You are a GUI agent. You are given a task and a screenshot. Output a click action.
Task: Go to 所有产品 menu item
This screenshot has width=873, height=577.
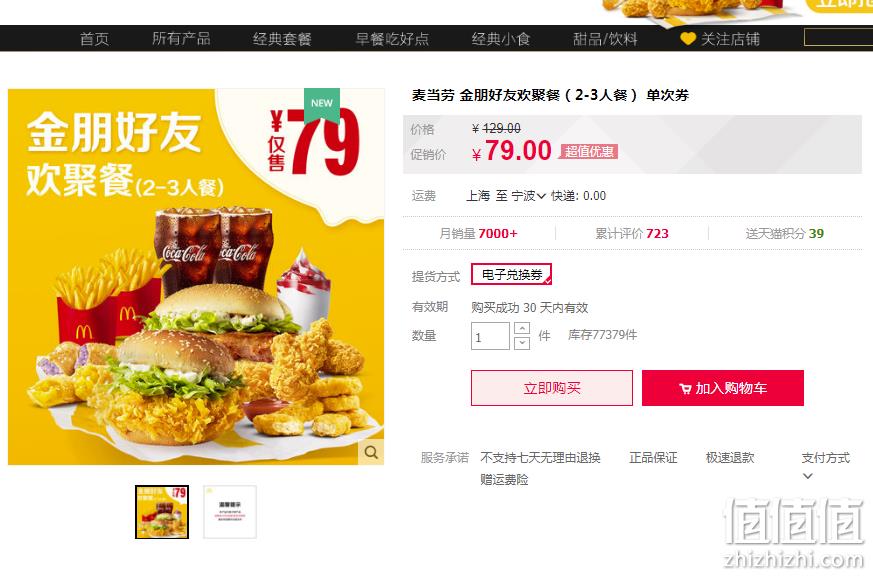tap(181, 39)
